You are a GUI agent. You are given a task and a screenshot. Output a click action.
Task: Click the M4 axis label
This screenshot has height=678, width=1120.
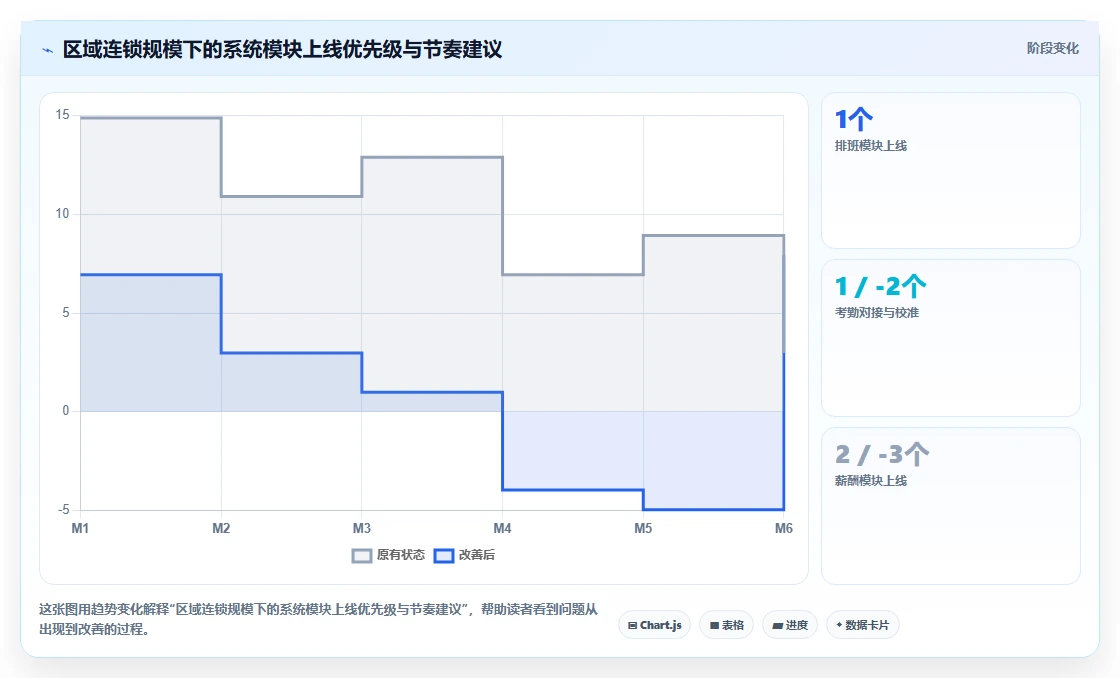click(502, 528)
